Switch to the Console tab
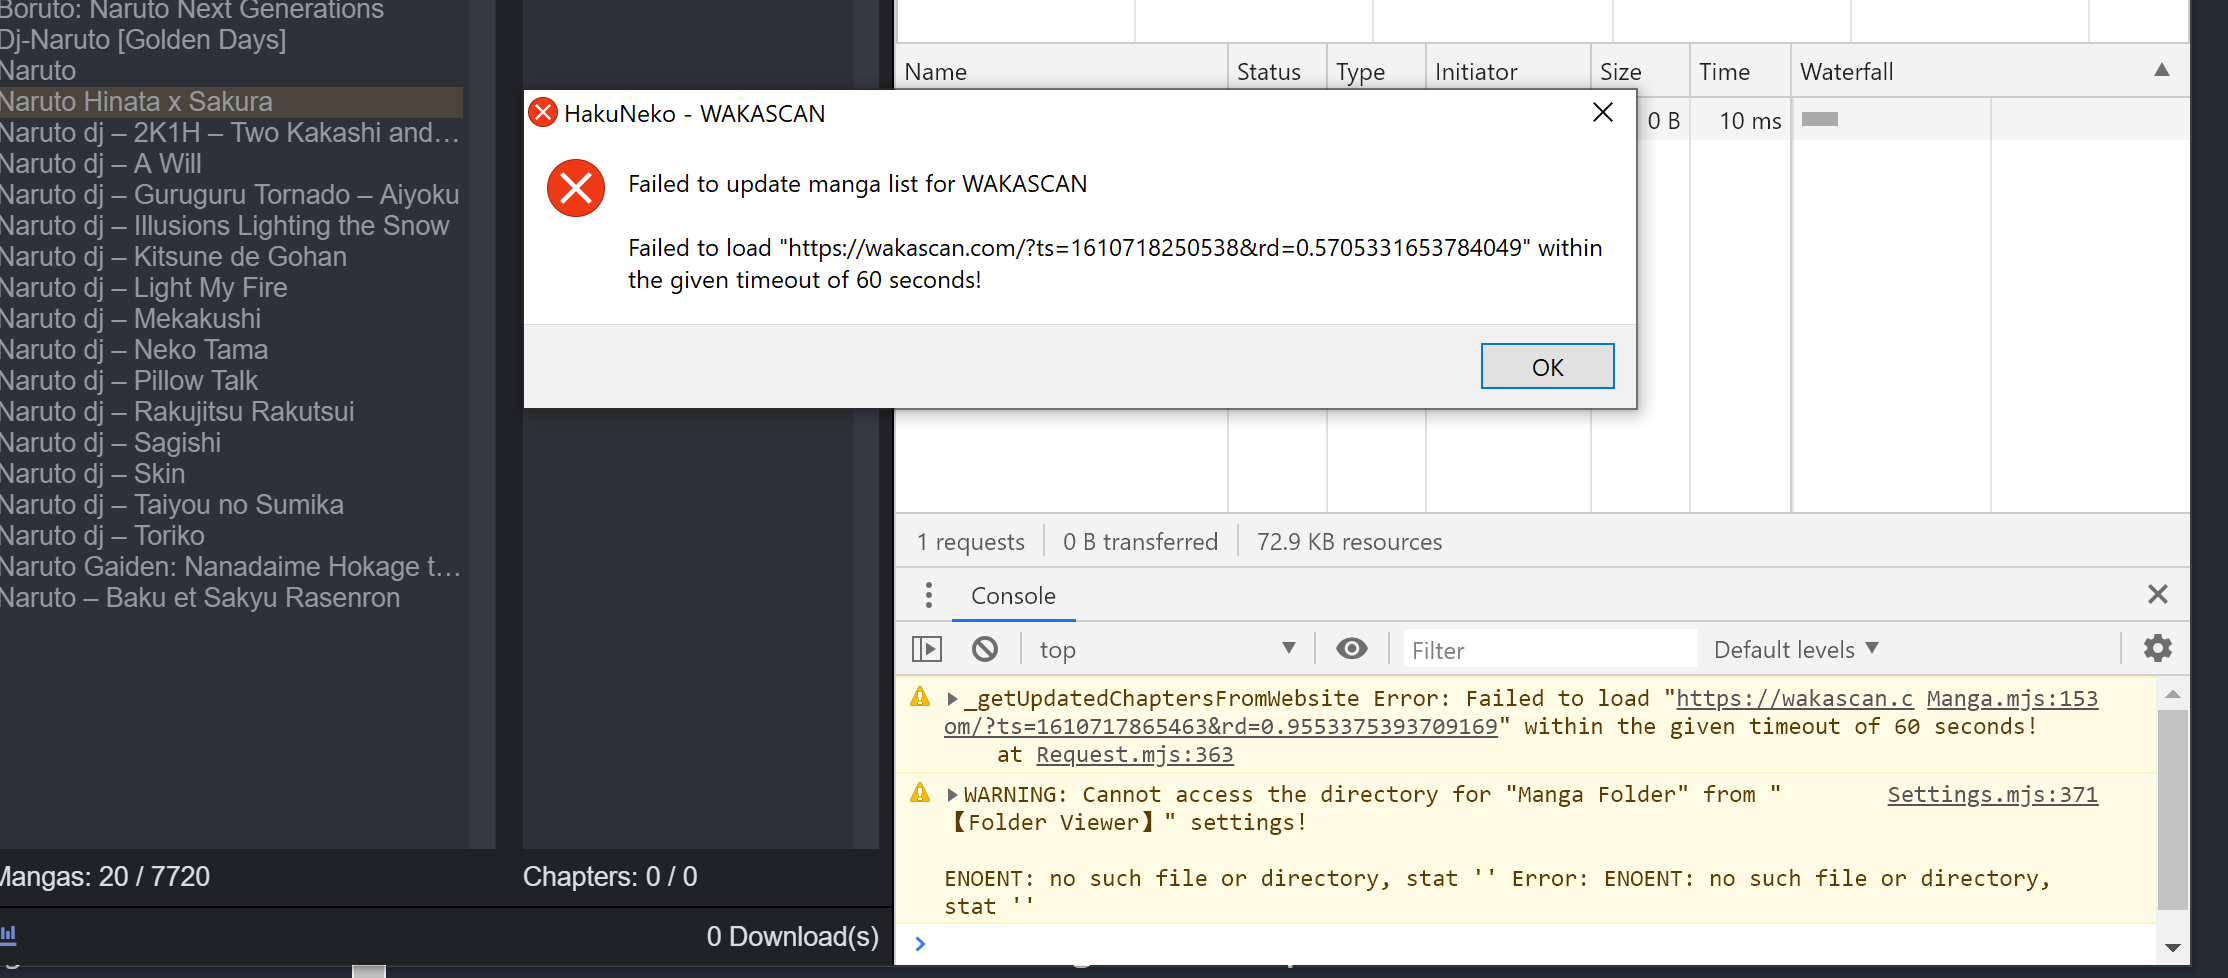2228x978 pixels. (x=1013, y=596)
